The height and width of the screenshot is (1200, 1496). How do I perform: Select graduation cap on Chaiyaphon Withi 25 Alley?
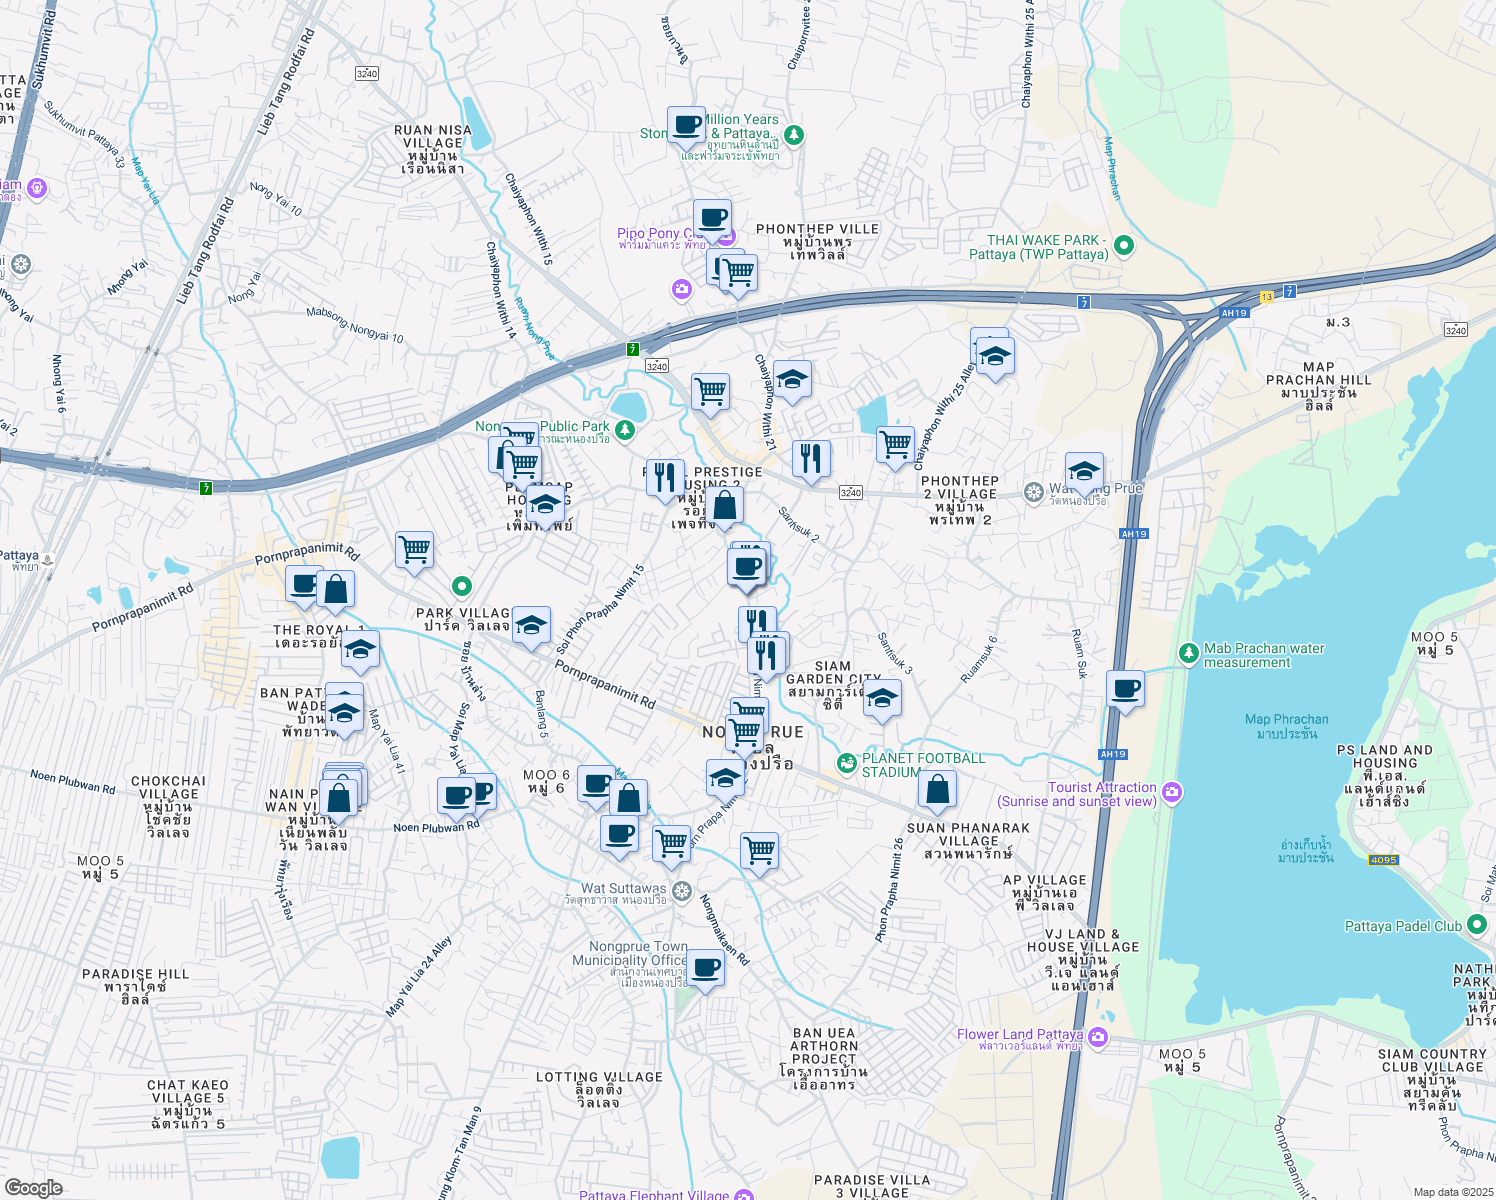click(995, 357)
